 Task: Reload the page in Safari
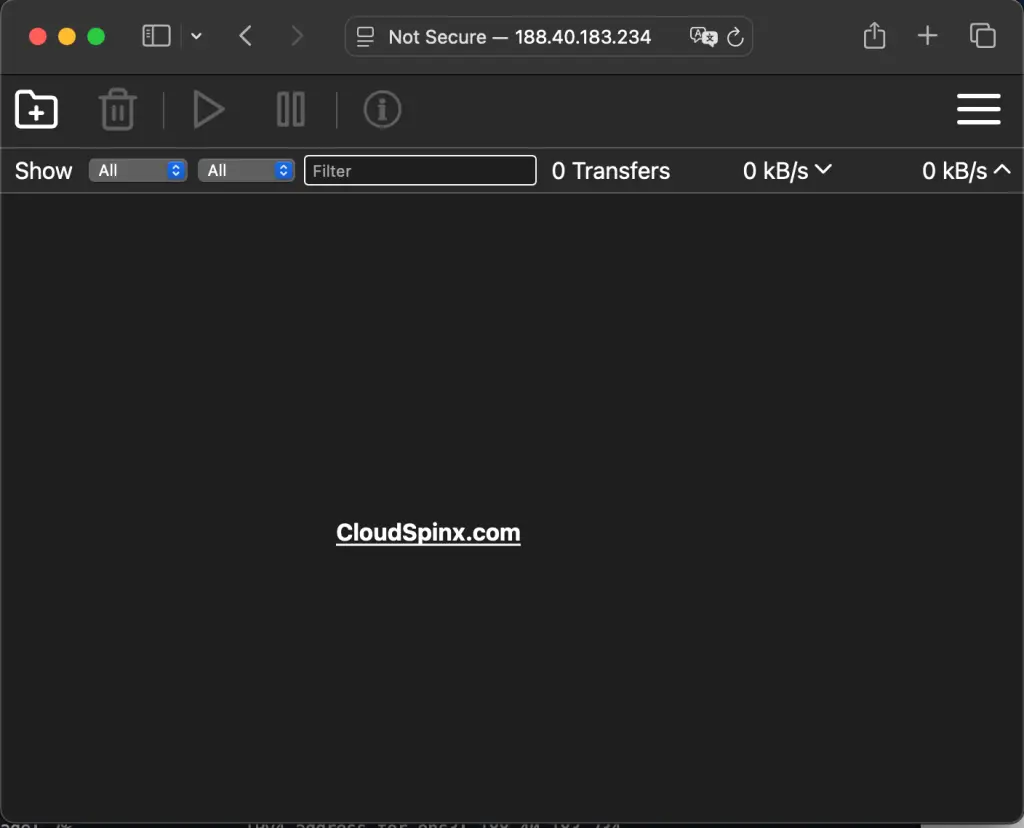tap(735, 37)
